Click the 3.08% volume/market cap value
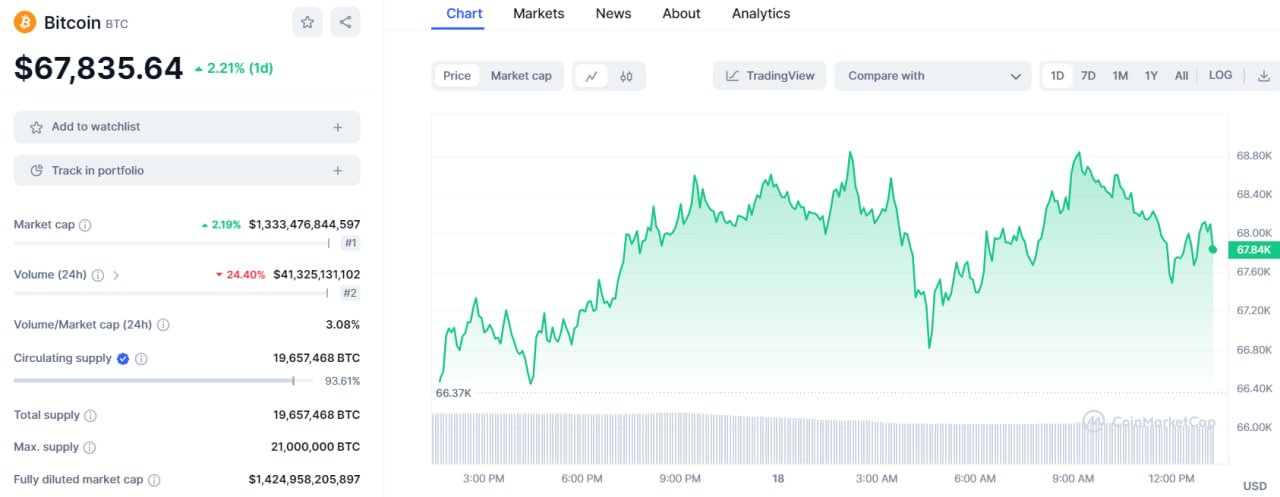 [x=342, y=325]
